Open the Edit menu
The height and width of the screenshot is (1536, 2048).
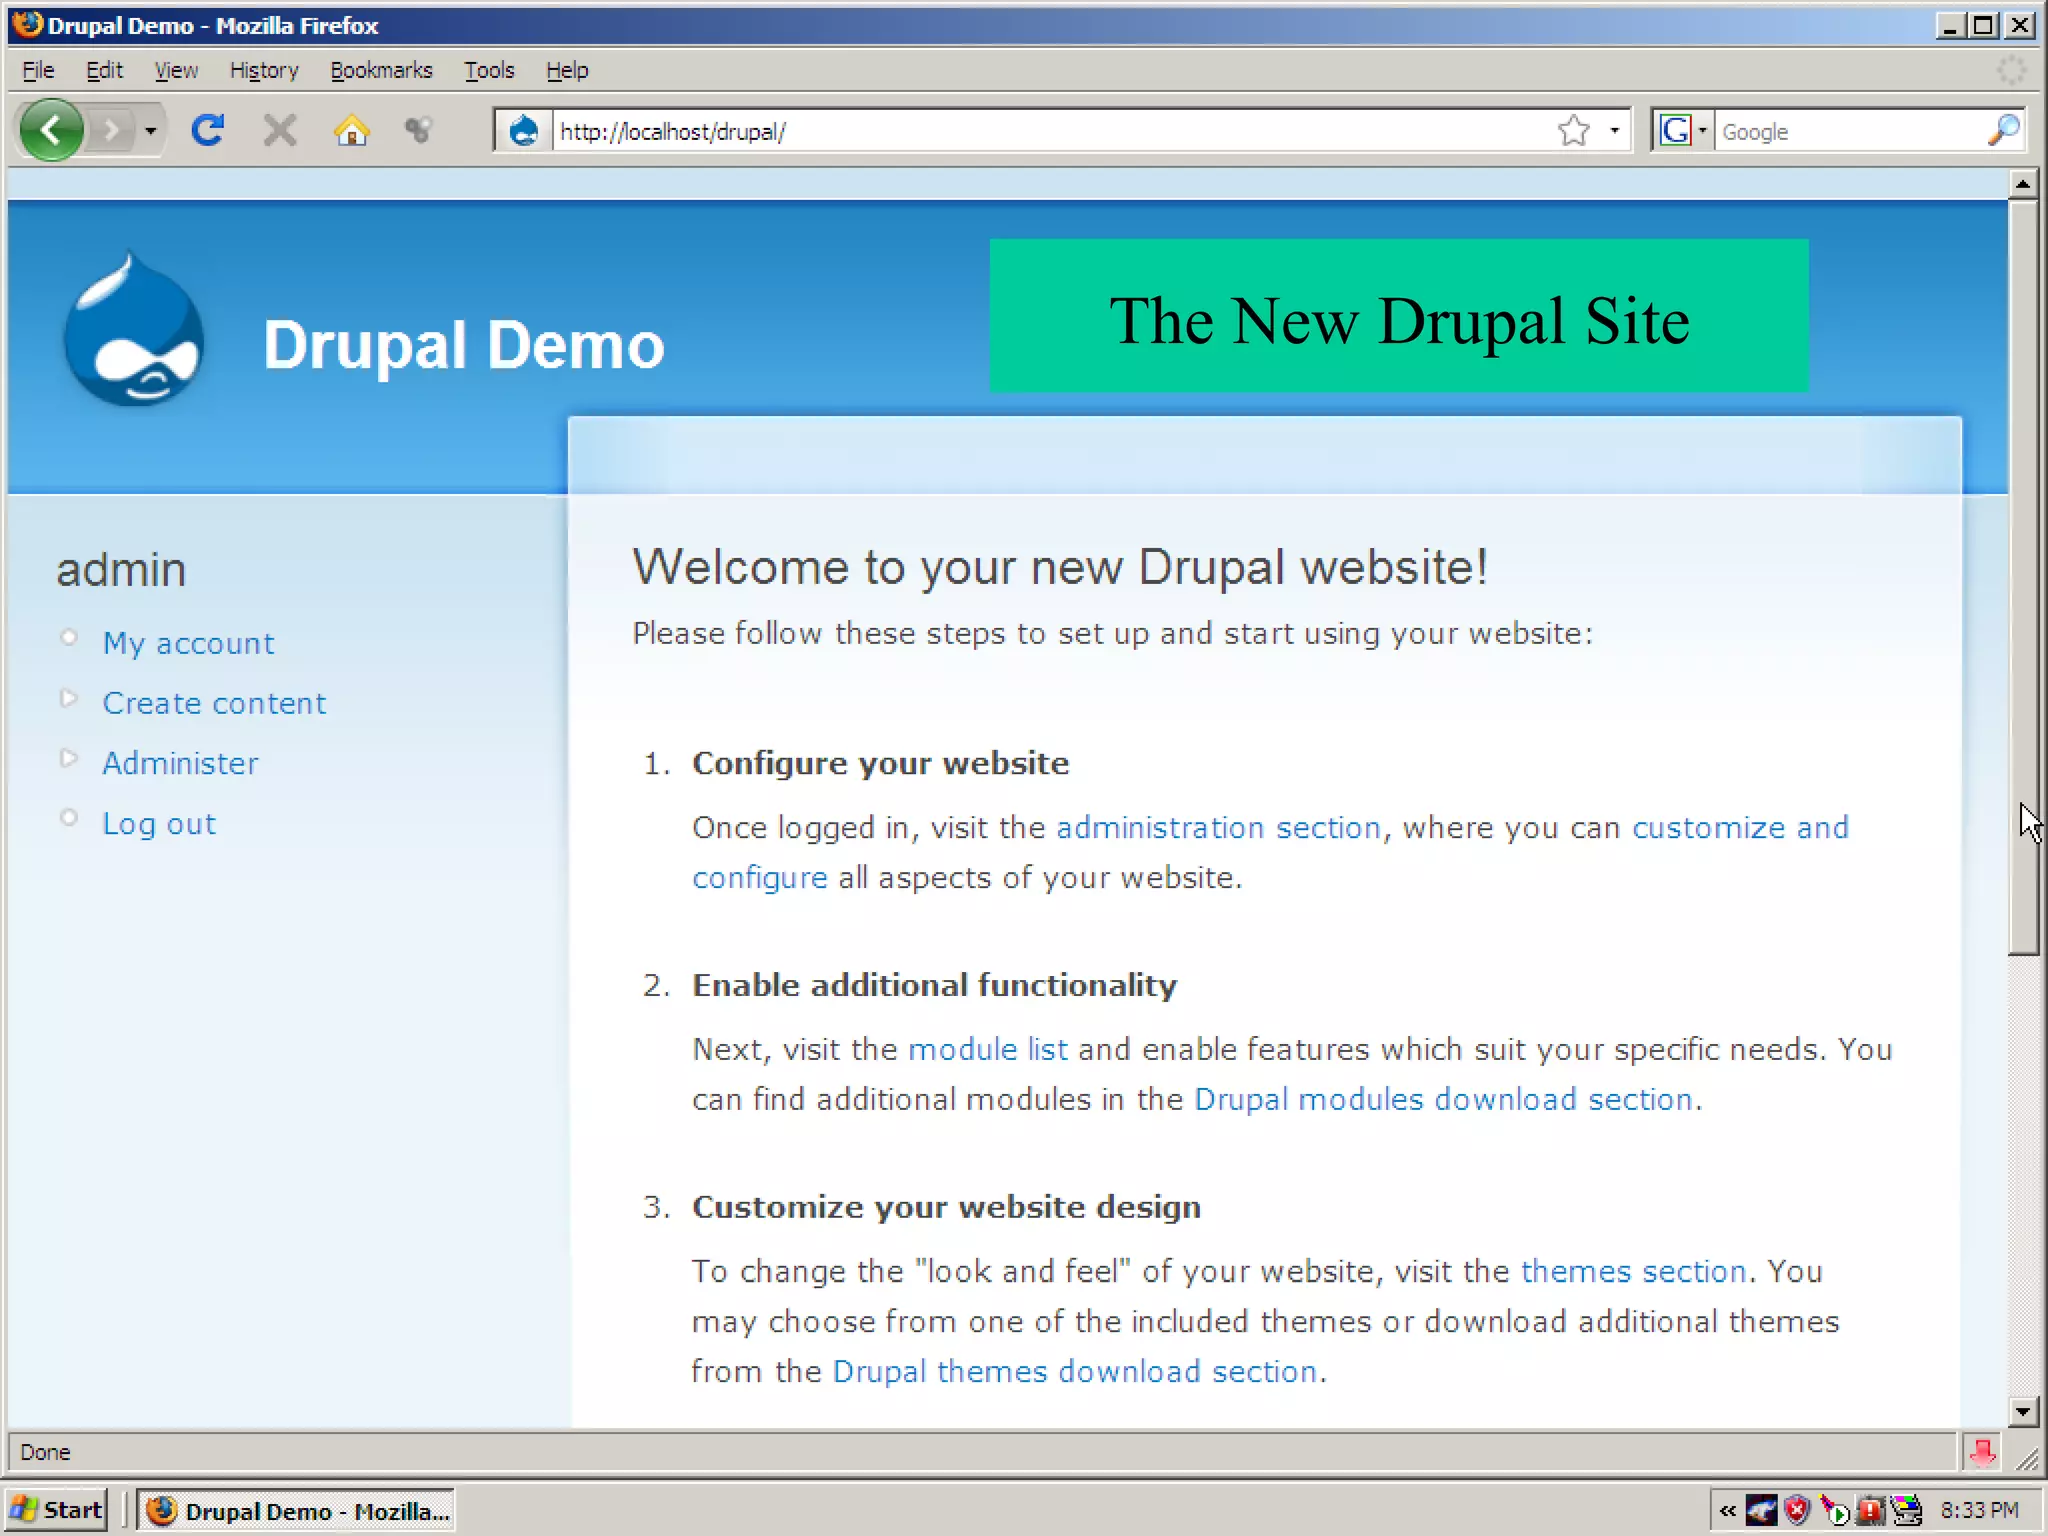pyautogui.click(x=104, y=70)
